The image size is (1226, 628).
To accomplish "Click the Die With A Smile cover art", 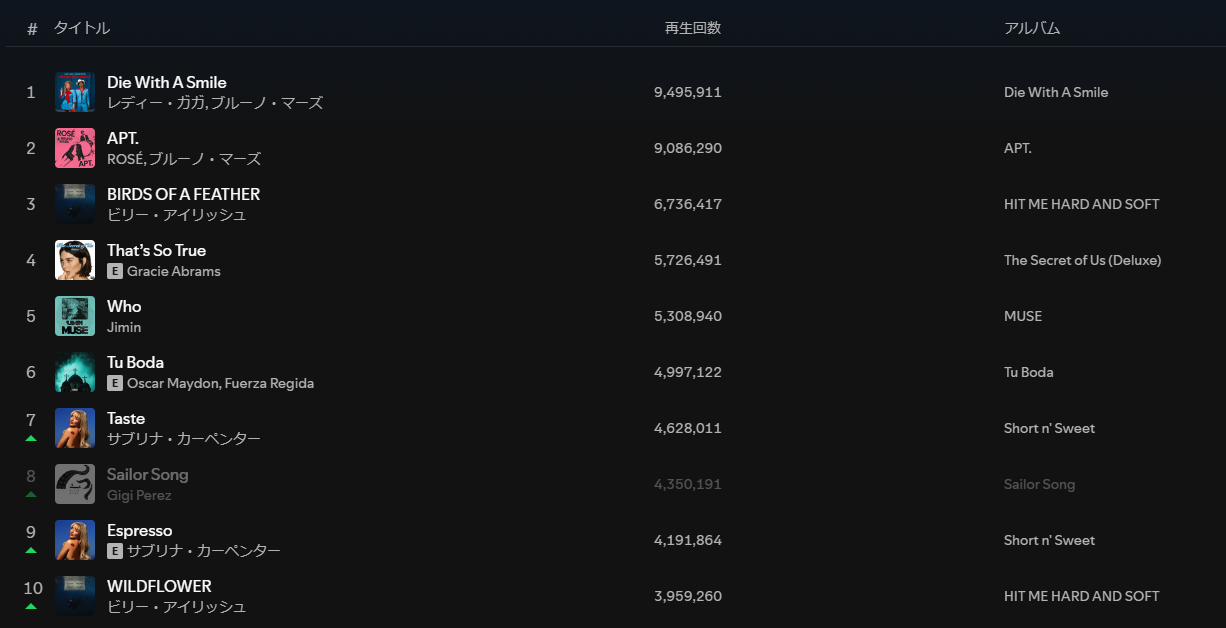I will point(75,92).
